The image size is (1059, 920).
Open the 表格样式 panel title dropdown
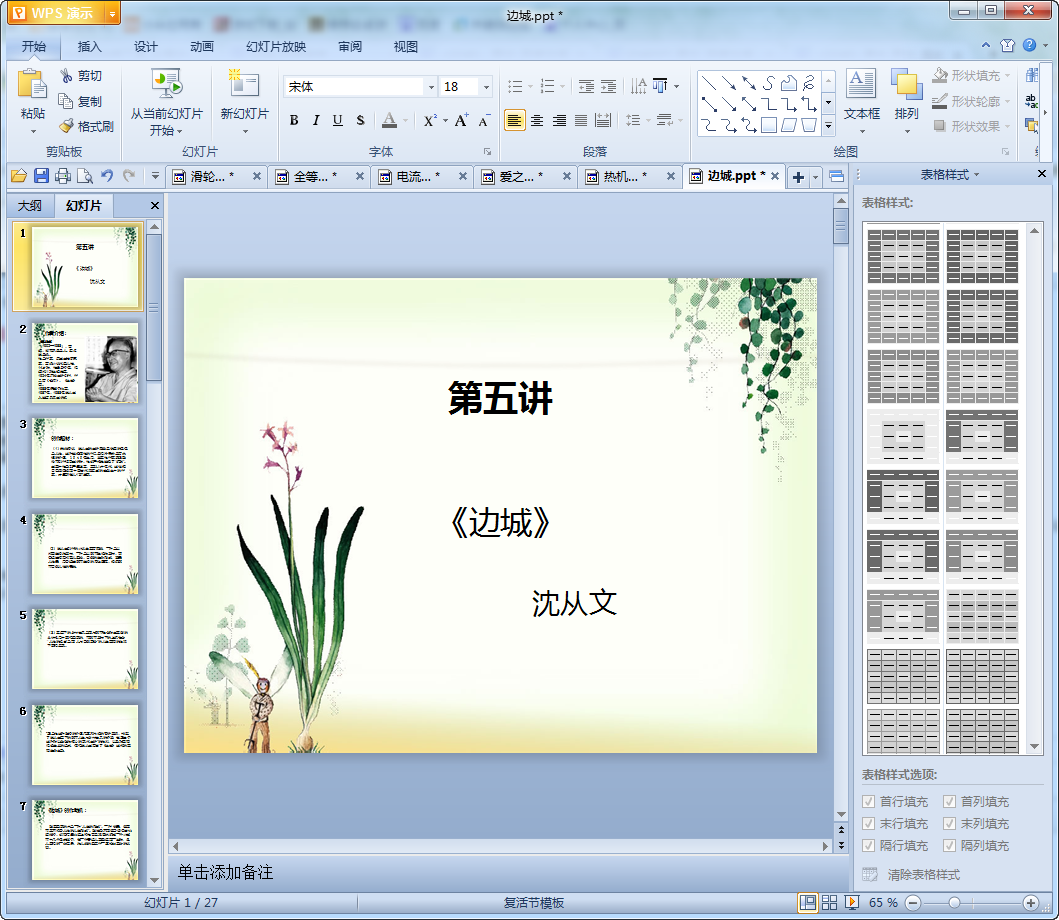click(950, 175)
